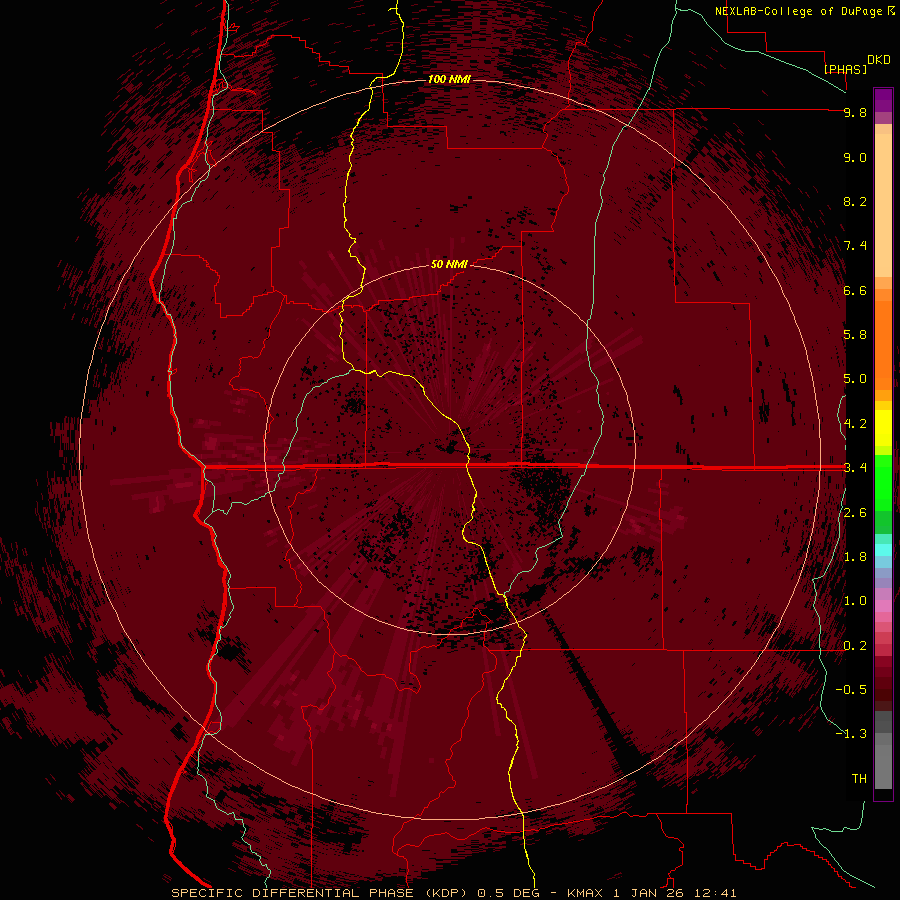Screen dimensions: 900x900
Task: Click the -1.3 scale value
Action: coord(851,734)
